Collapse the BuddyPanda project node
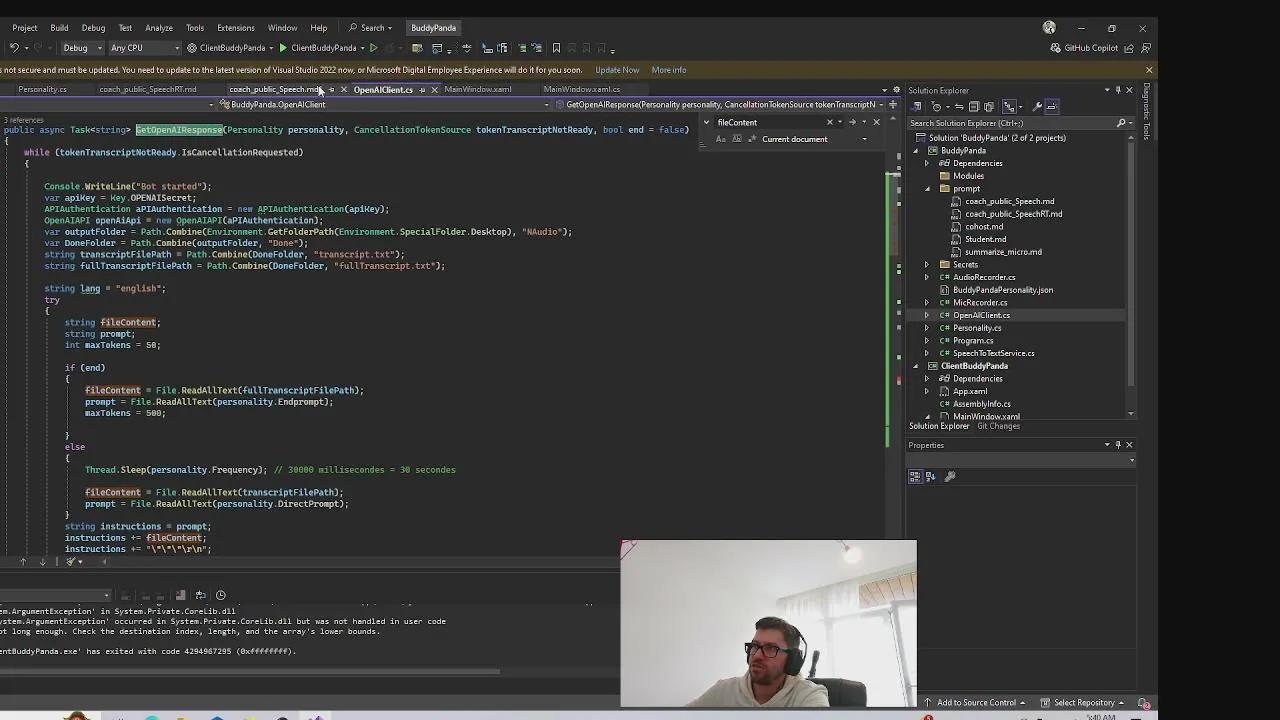The width and height of the screenshot is (1280, 720). click(915, 151)
